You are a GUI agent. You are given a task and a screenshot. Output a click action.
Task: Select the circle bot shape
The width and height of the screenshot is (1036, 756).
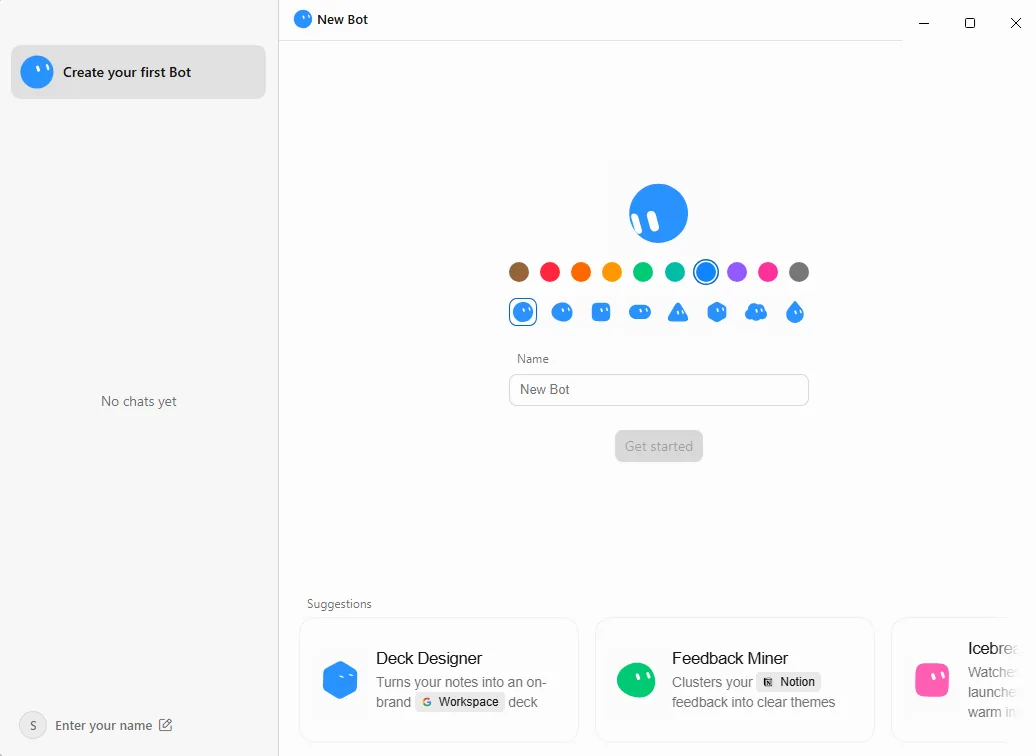click(523, 312)
